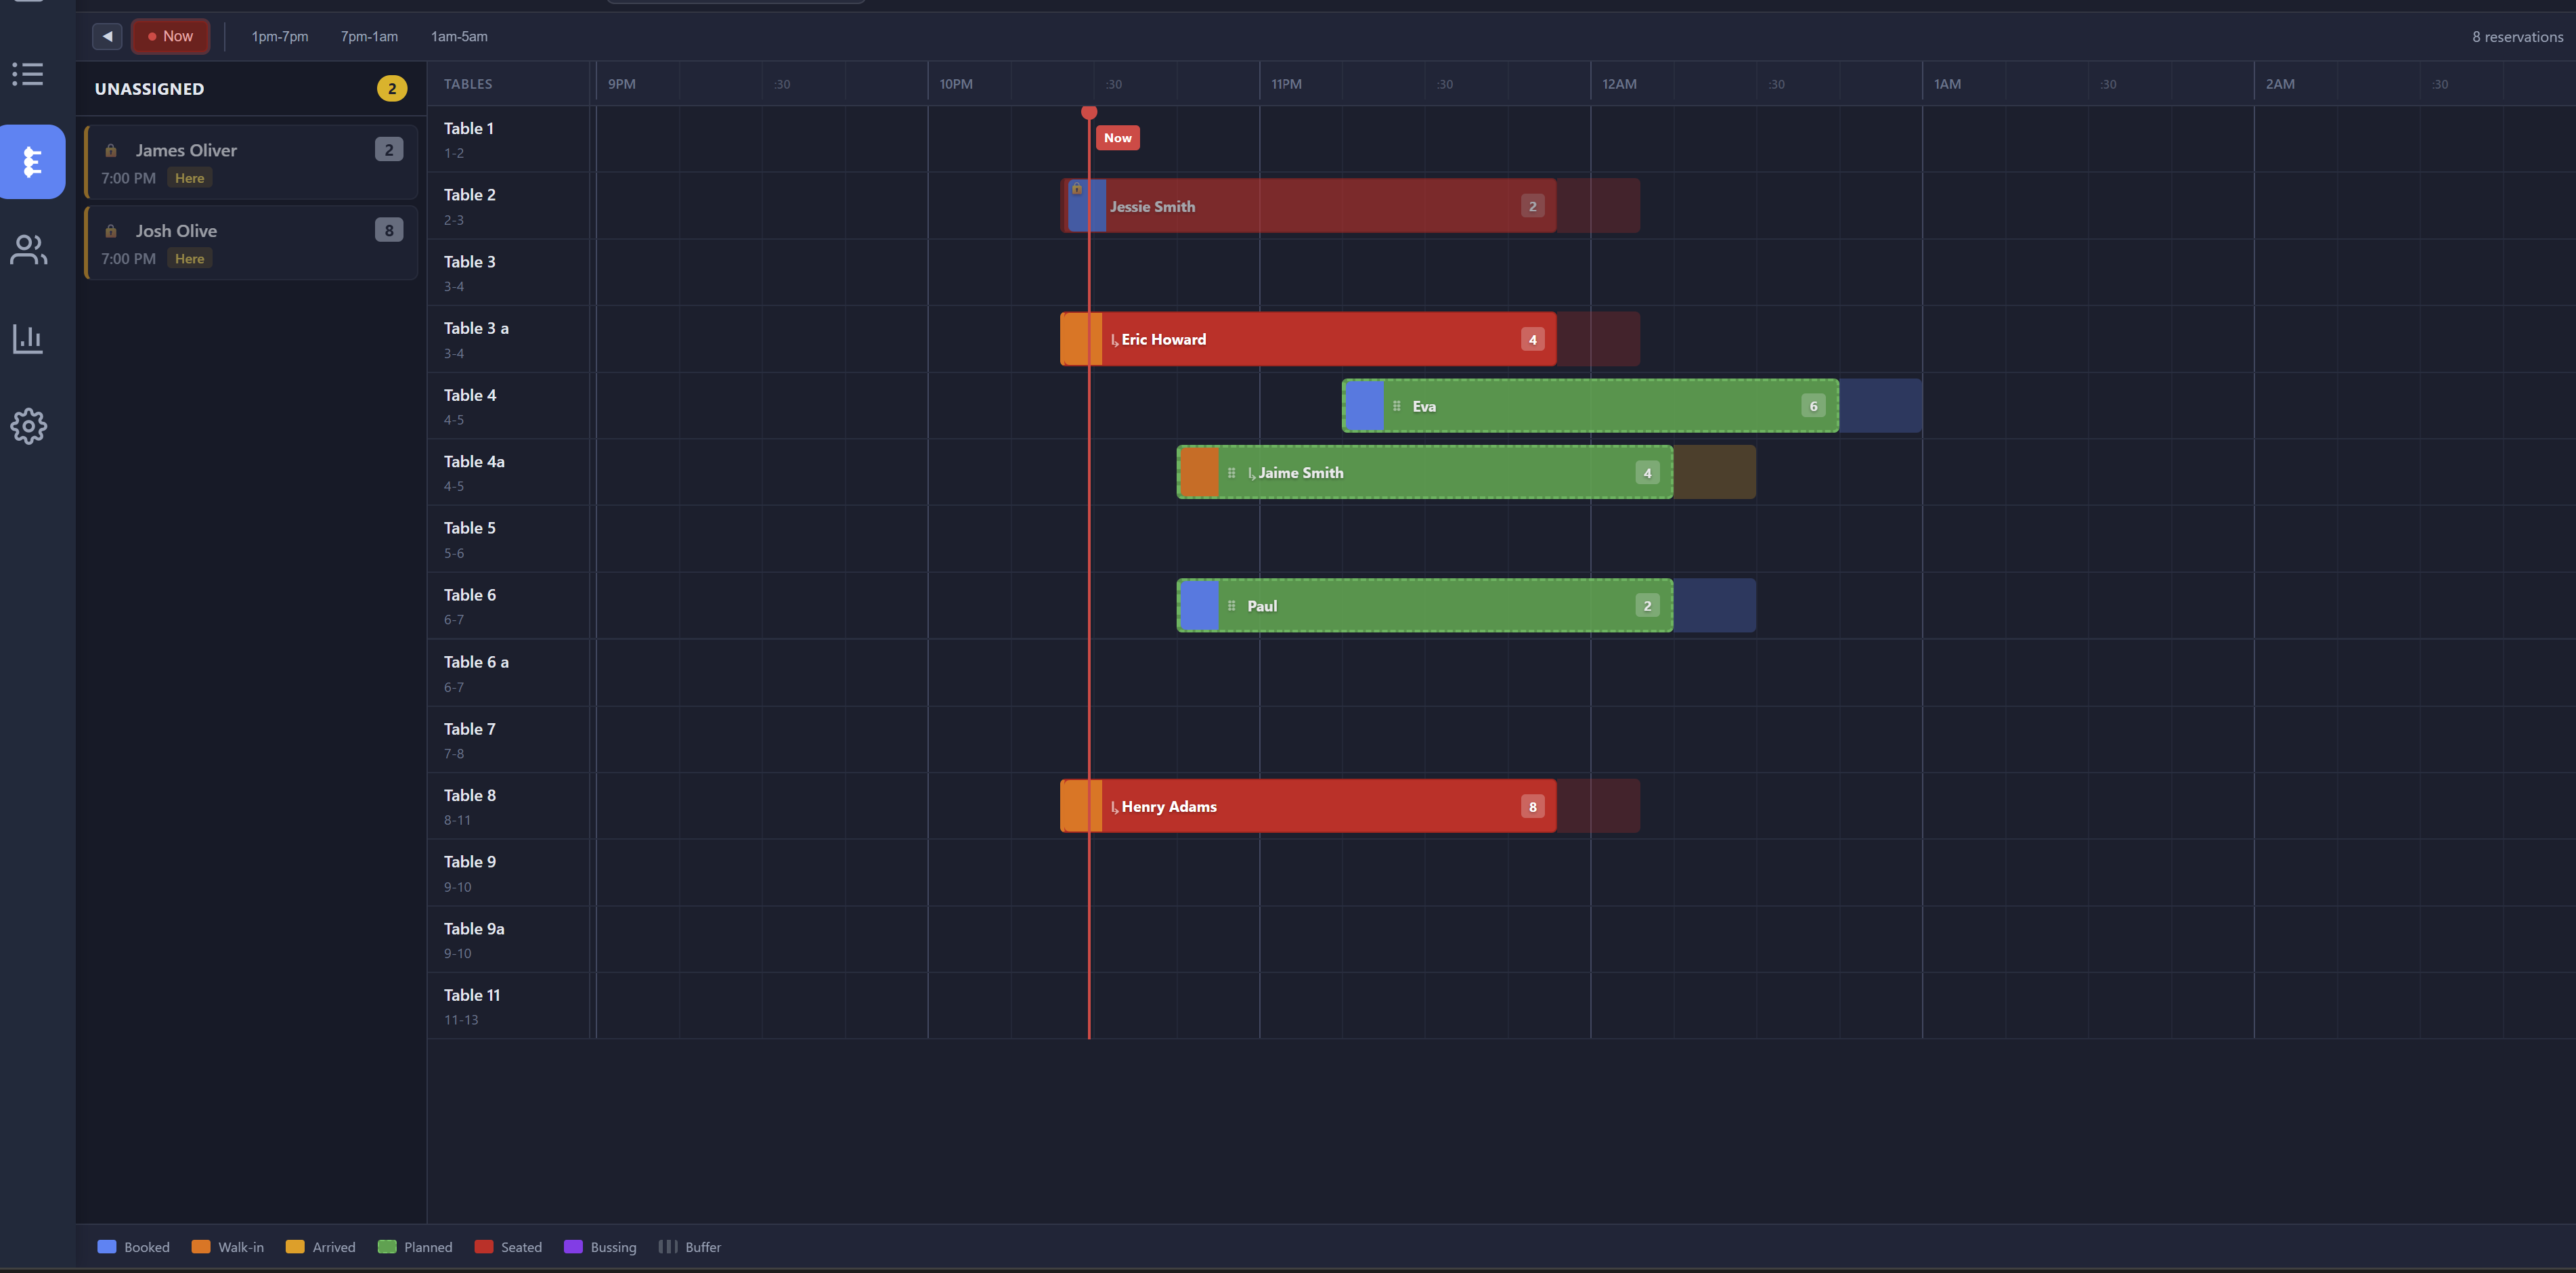
Task: Click the 12AM time header
Action: click(x=1619, y=84)
